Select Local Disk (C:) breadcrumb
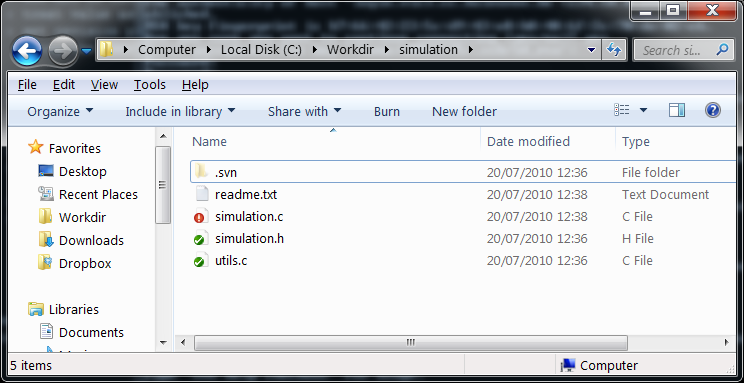 coord(261,49)
